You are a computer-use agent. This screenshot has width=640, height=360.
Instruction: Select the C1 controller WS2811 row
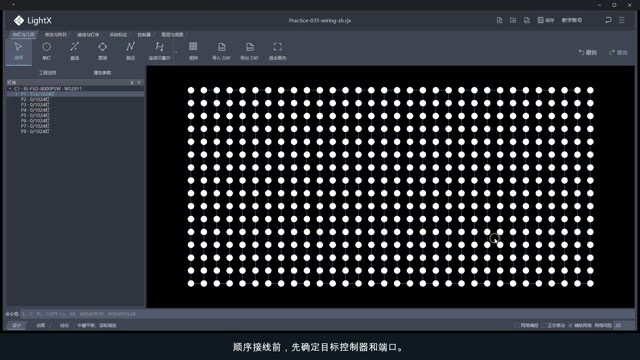click(x=76, y=88)
